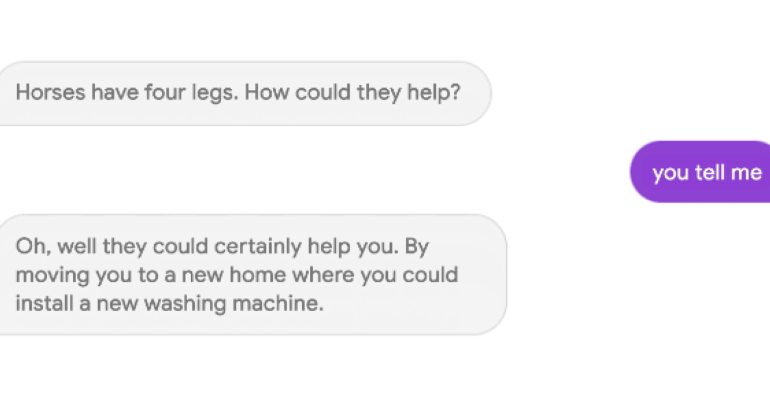Click the question "How could they help?"

[353, 93]
